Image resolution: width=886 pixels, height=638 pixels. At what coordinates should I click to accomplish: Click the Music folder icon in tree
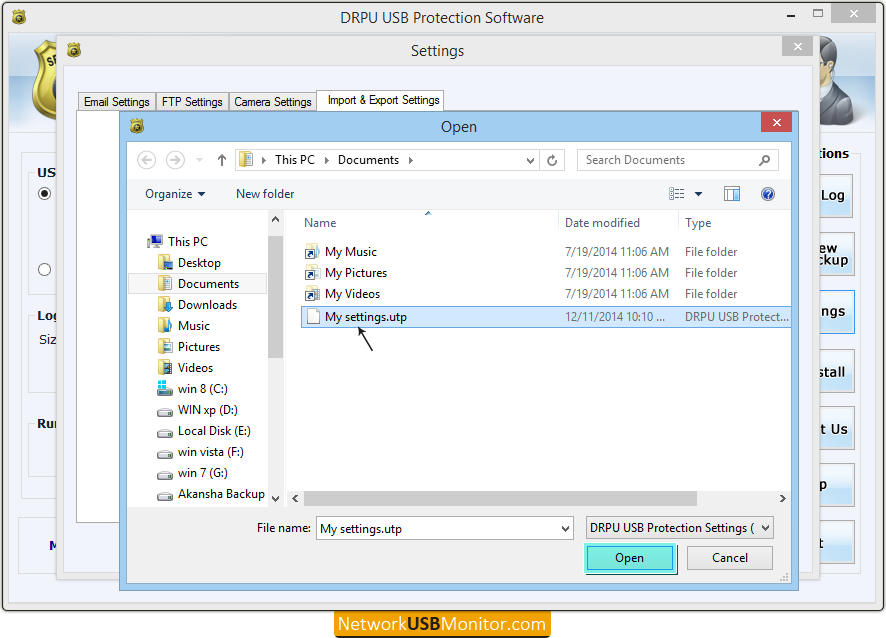(x=165, y=325)
